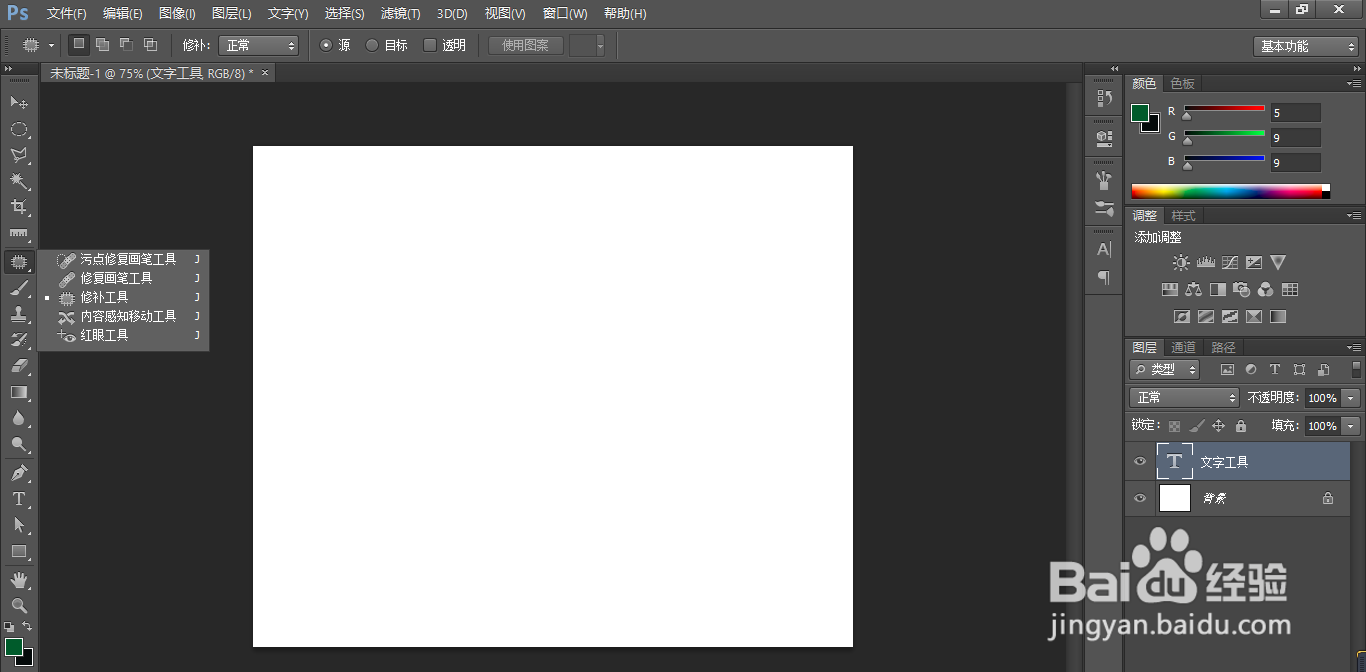Switch to the 通道 tab
Viewport: 1366px width, 672px height.
coord(1184,348)
